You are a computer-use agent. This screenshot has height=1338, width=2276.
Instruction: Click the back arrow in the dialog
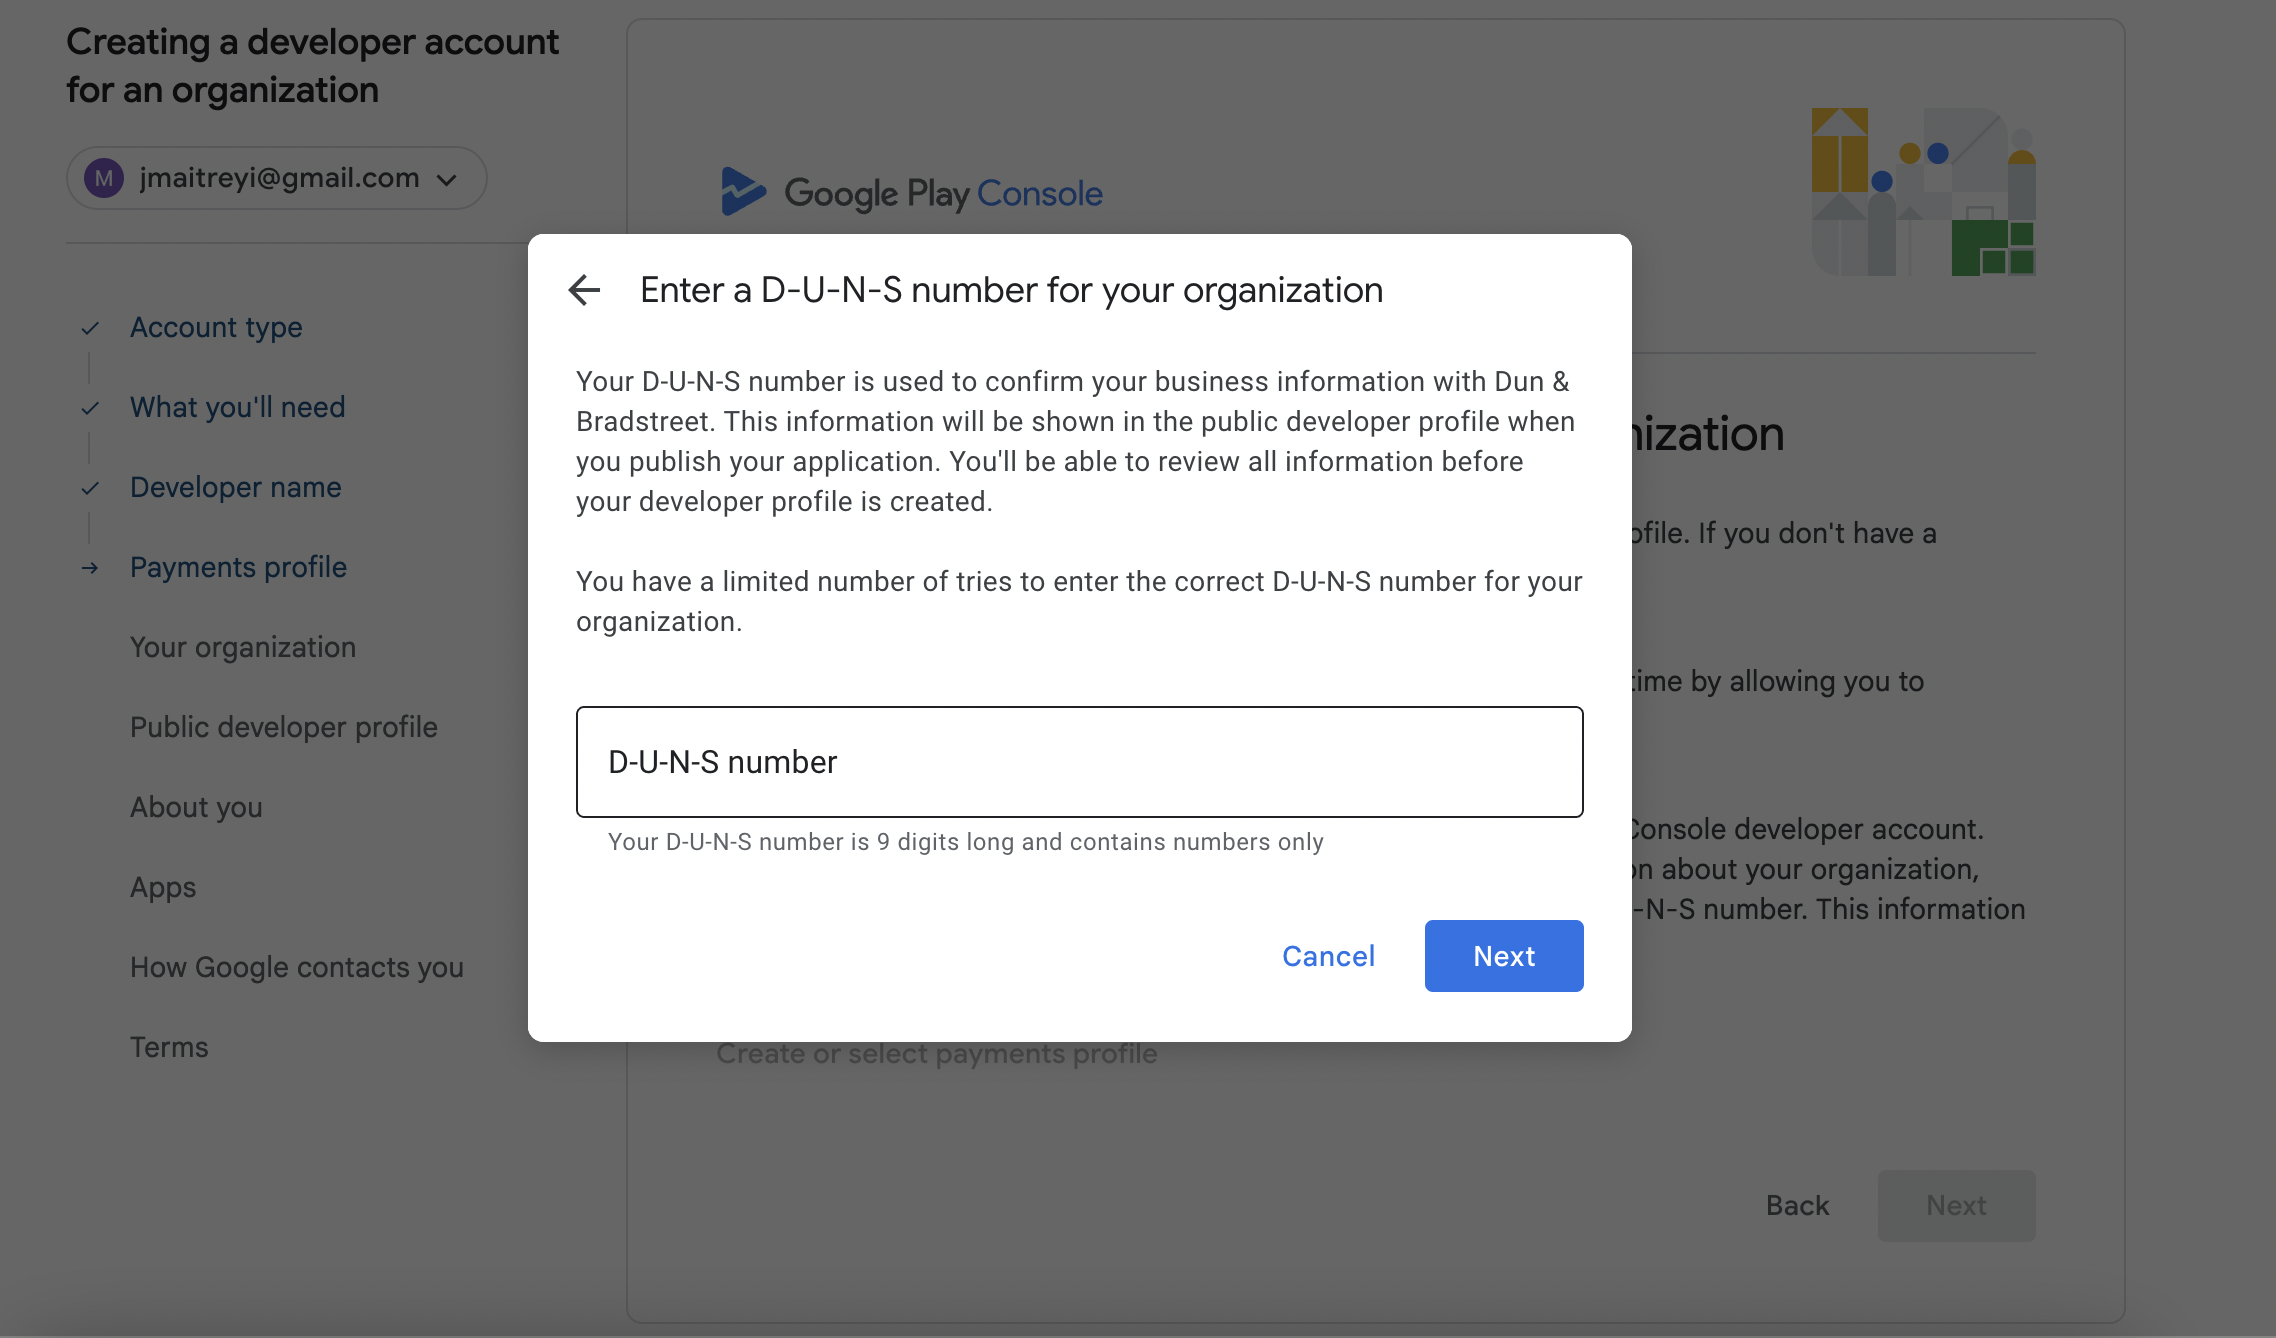click(584, 290)
